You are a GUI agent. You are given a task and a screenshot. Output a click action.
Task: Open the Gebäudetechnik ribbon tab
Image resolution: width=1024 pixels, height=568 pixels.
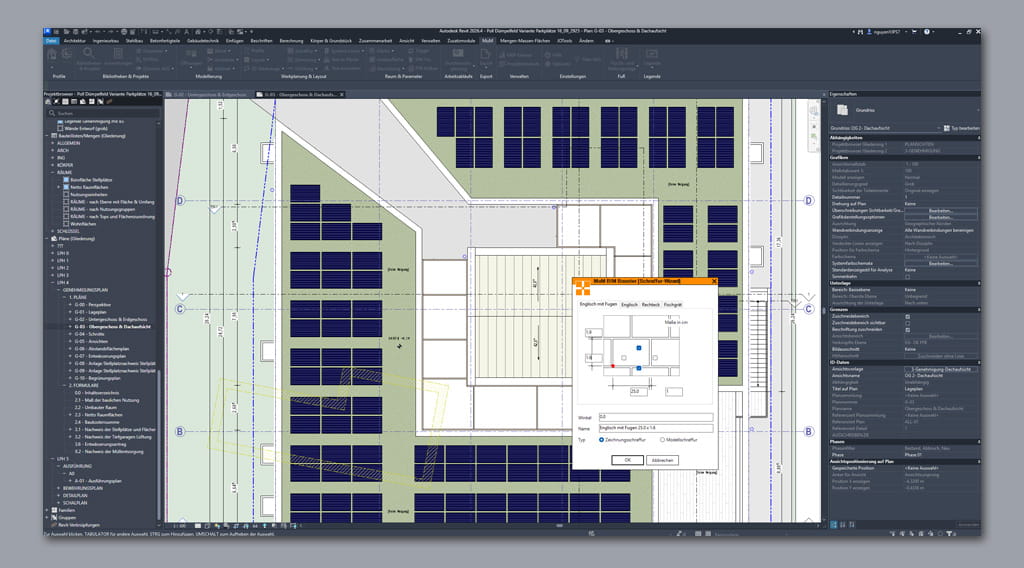point(203,40)
